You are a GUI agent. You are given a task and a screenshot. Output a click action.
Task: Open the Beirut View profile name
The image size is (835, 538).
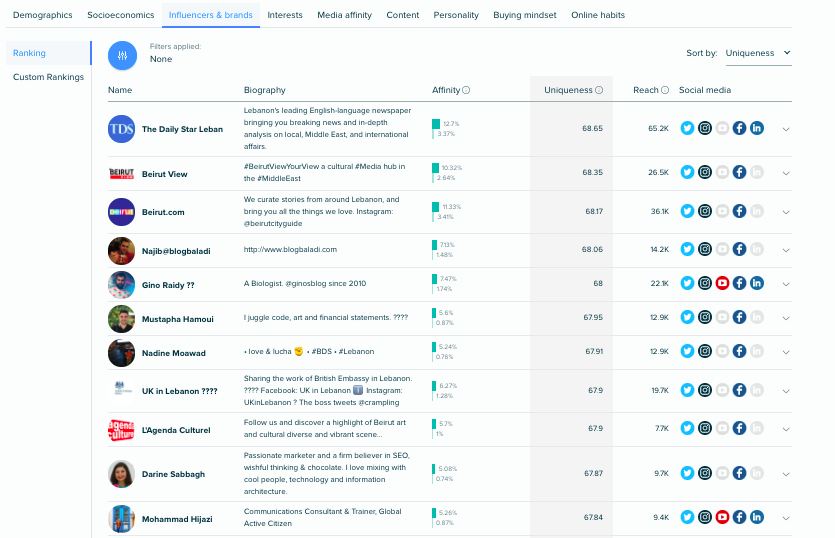[165, 174]
